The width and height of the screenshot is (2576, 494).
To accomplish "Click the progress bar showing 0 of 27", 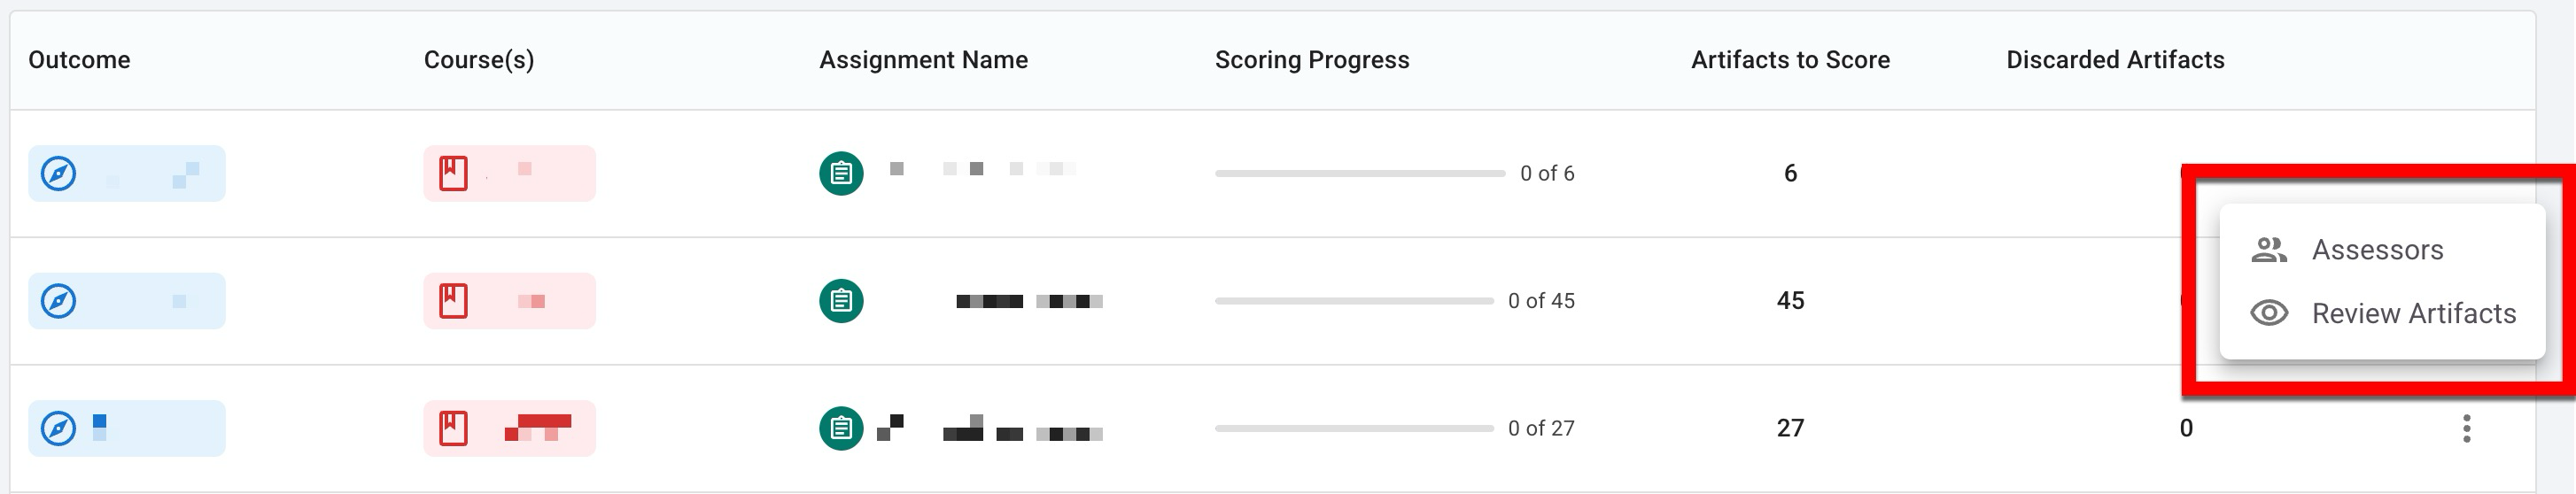I will pyautogui.click(x=1353, y=428).
